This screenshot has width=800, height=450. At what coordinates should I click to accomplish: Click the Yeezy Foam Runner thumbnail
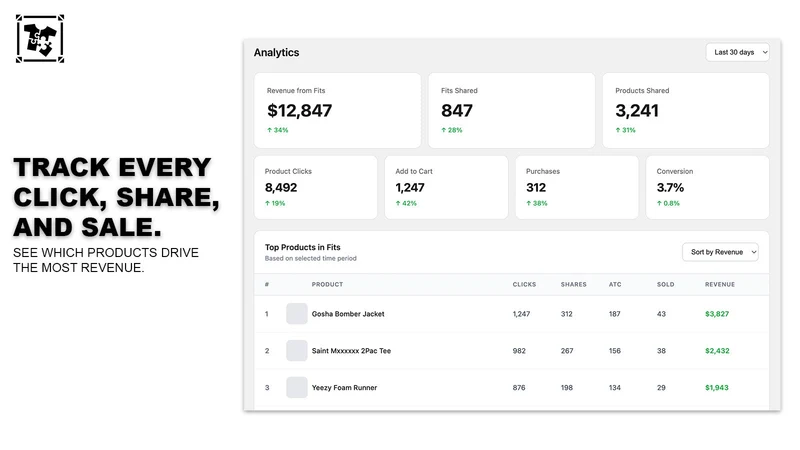(296, 387)
